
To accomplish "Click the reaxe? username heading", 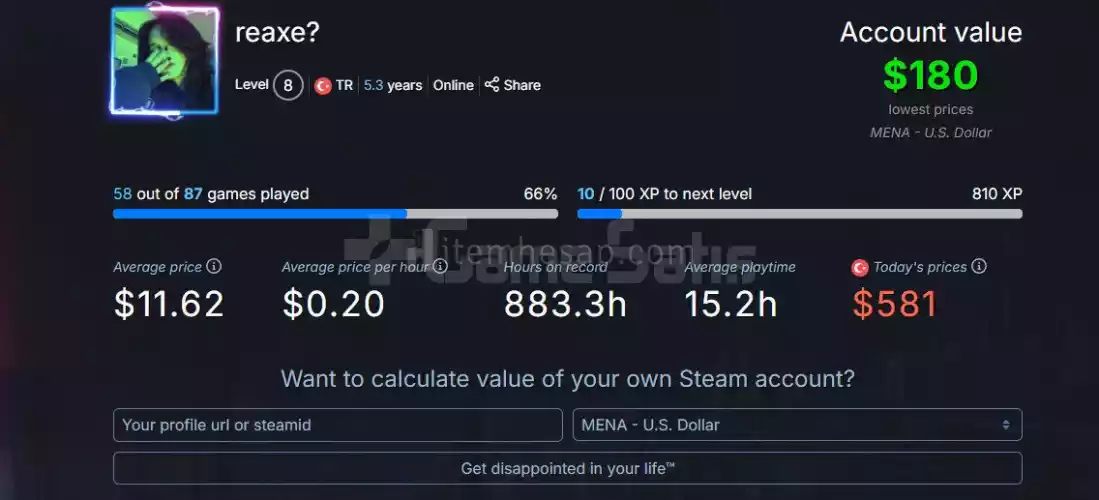I will coord(277,32).
